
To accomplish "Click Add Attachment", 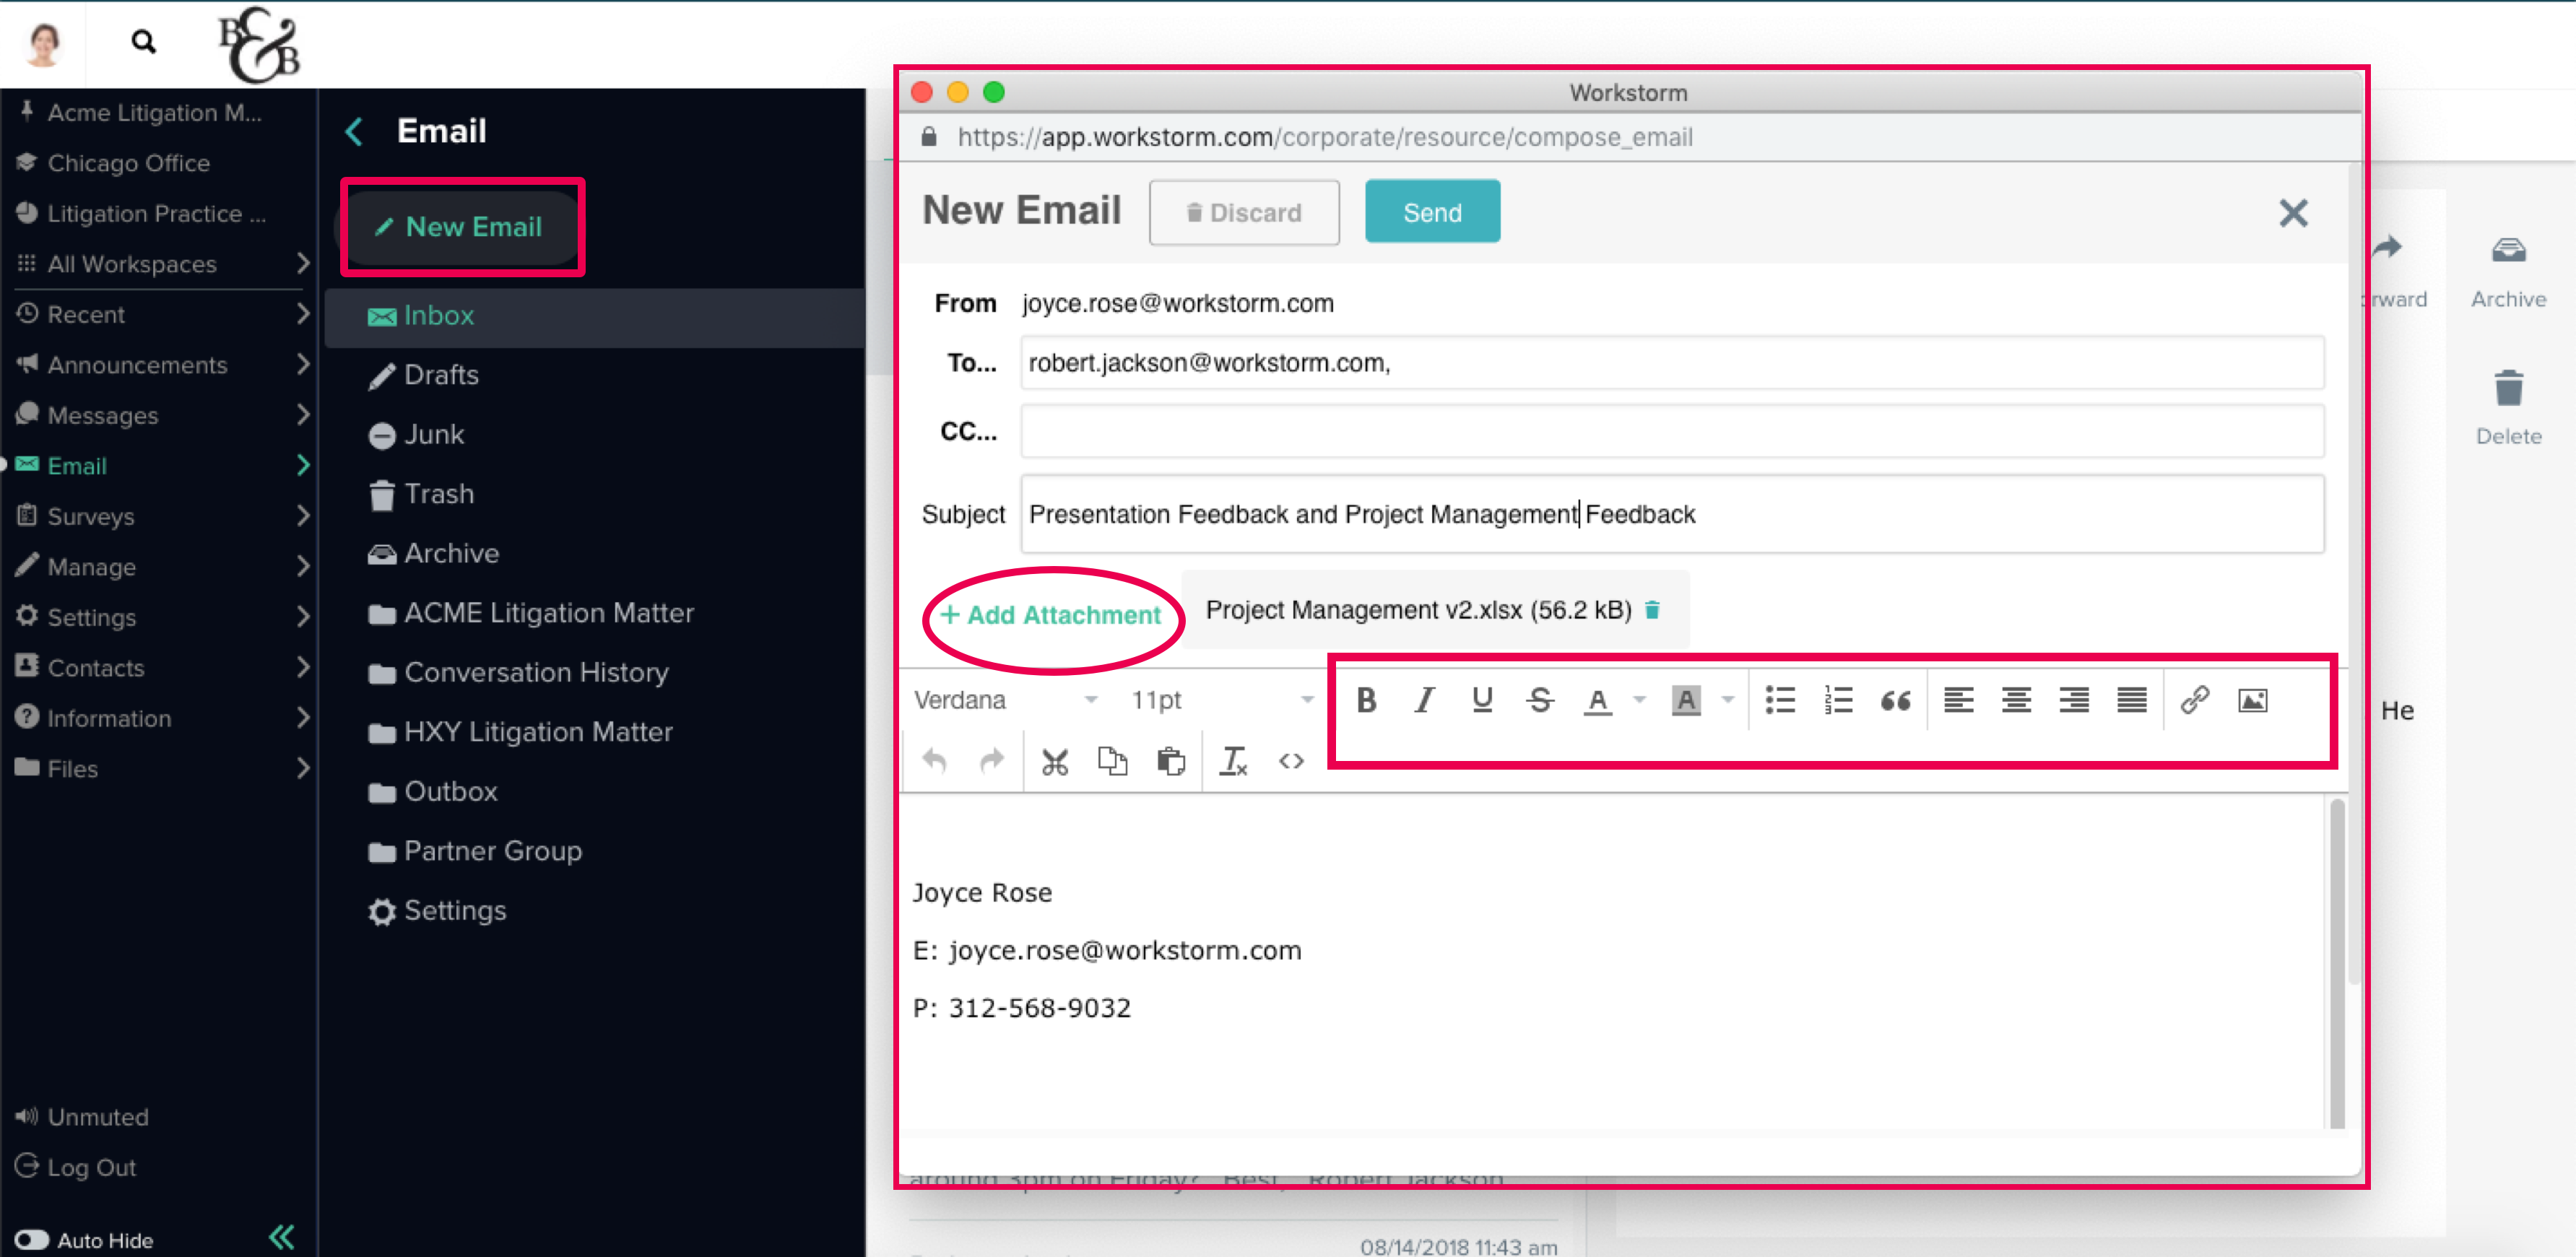I will (x=1051, y=614).
